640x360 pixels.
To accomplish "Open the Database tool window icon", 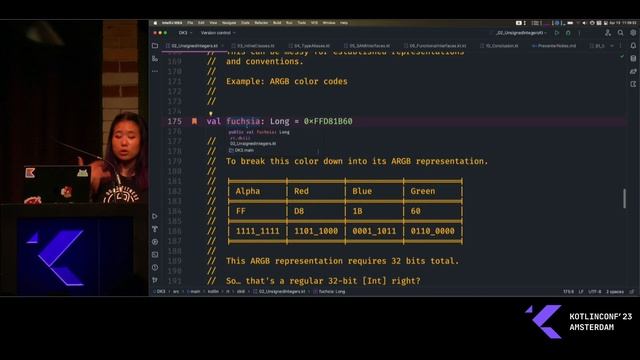I will pos(633,59).
